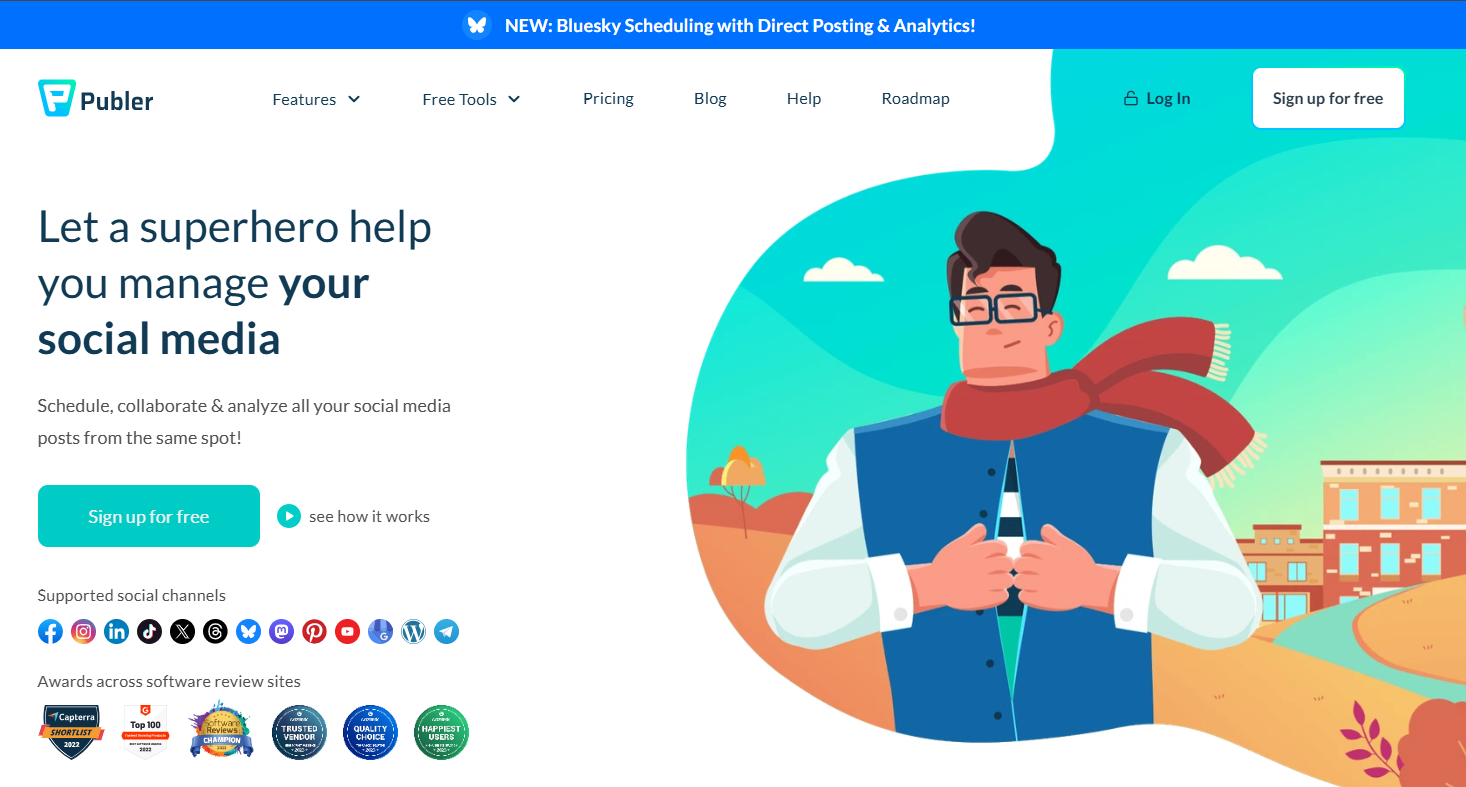The image size is (1466, 787).
Task: Open the Help menu item
Action: coord(804,98)
